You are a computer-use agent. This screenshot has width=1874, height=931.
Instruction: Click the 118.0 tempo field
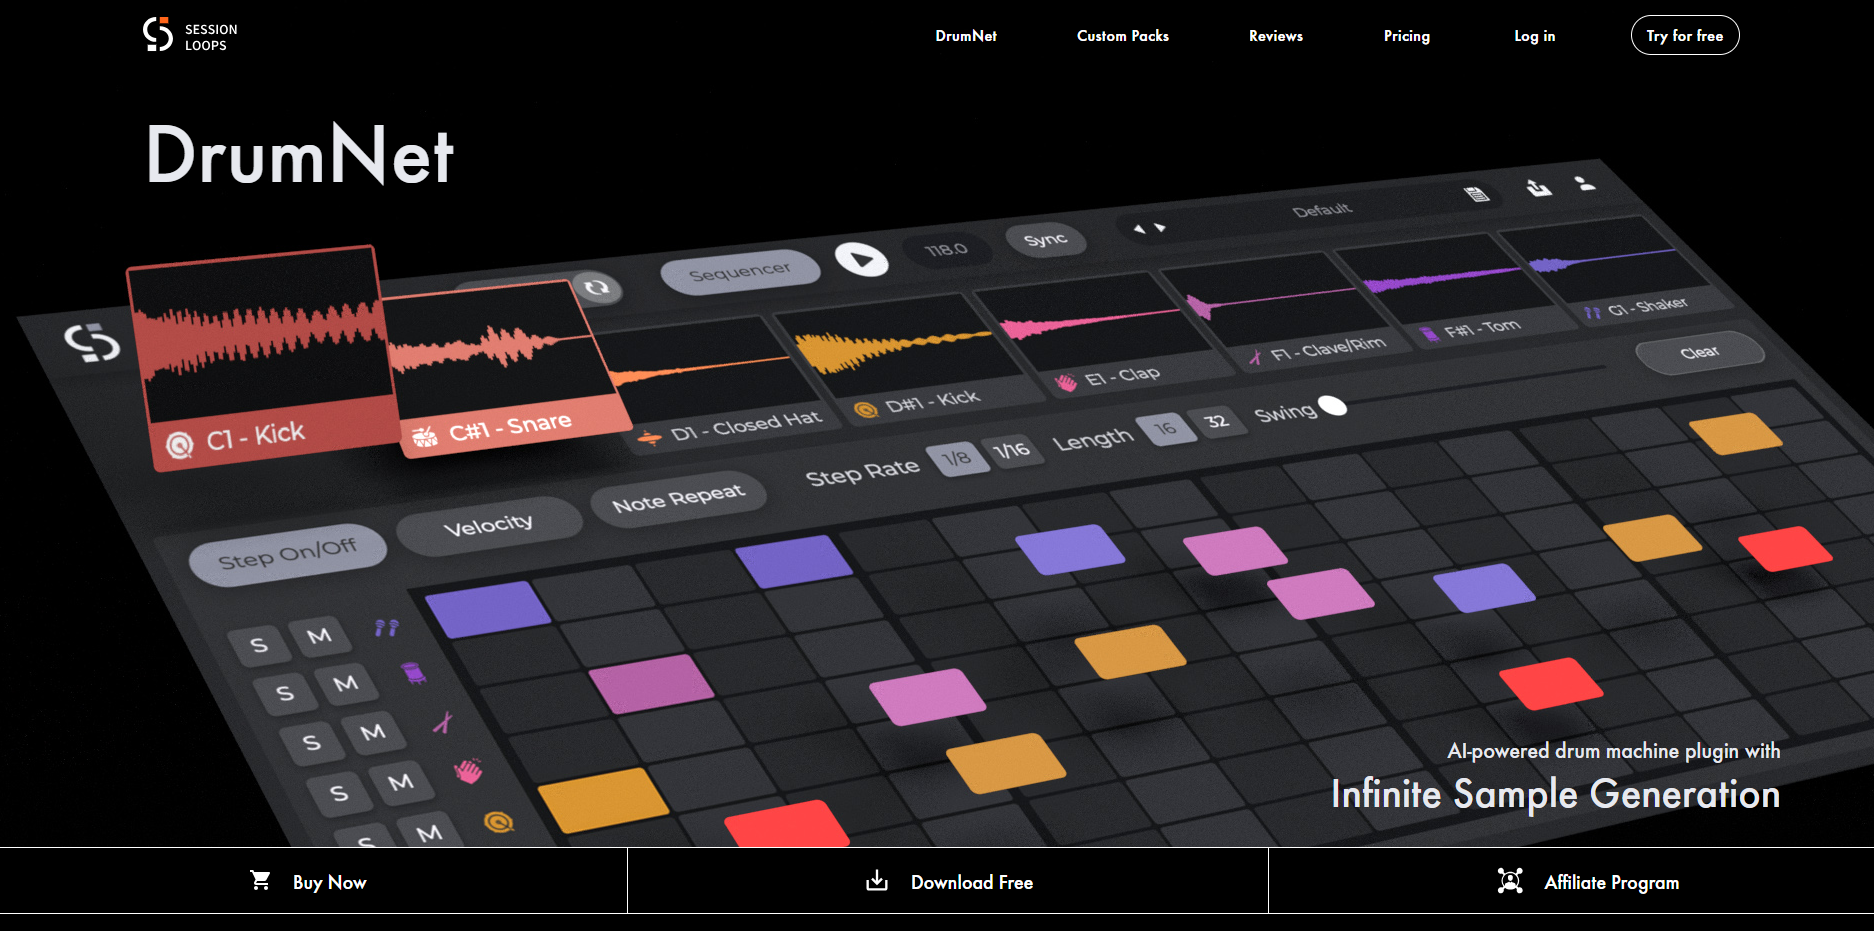[x=946, y=249]
